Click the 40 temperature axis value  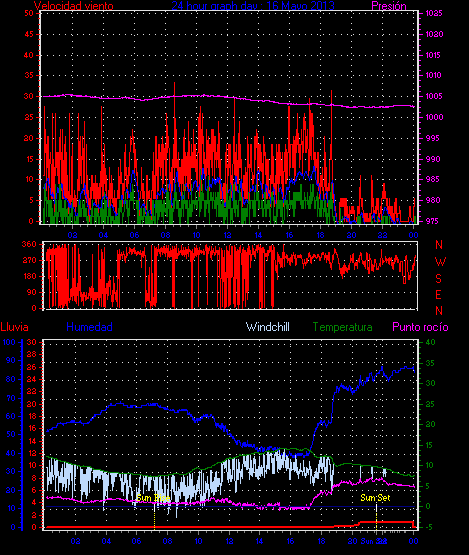pos(430,342)
